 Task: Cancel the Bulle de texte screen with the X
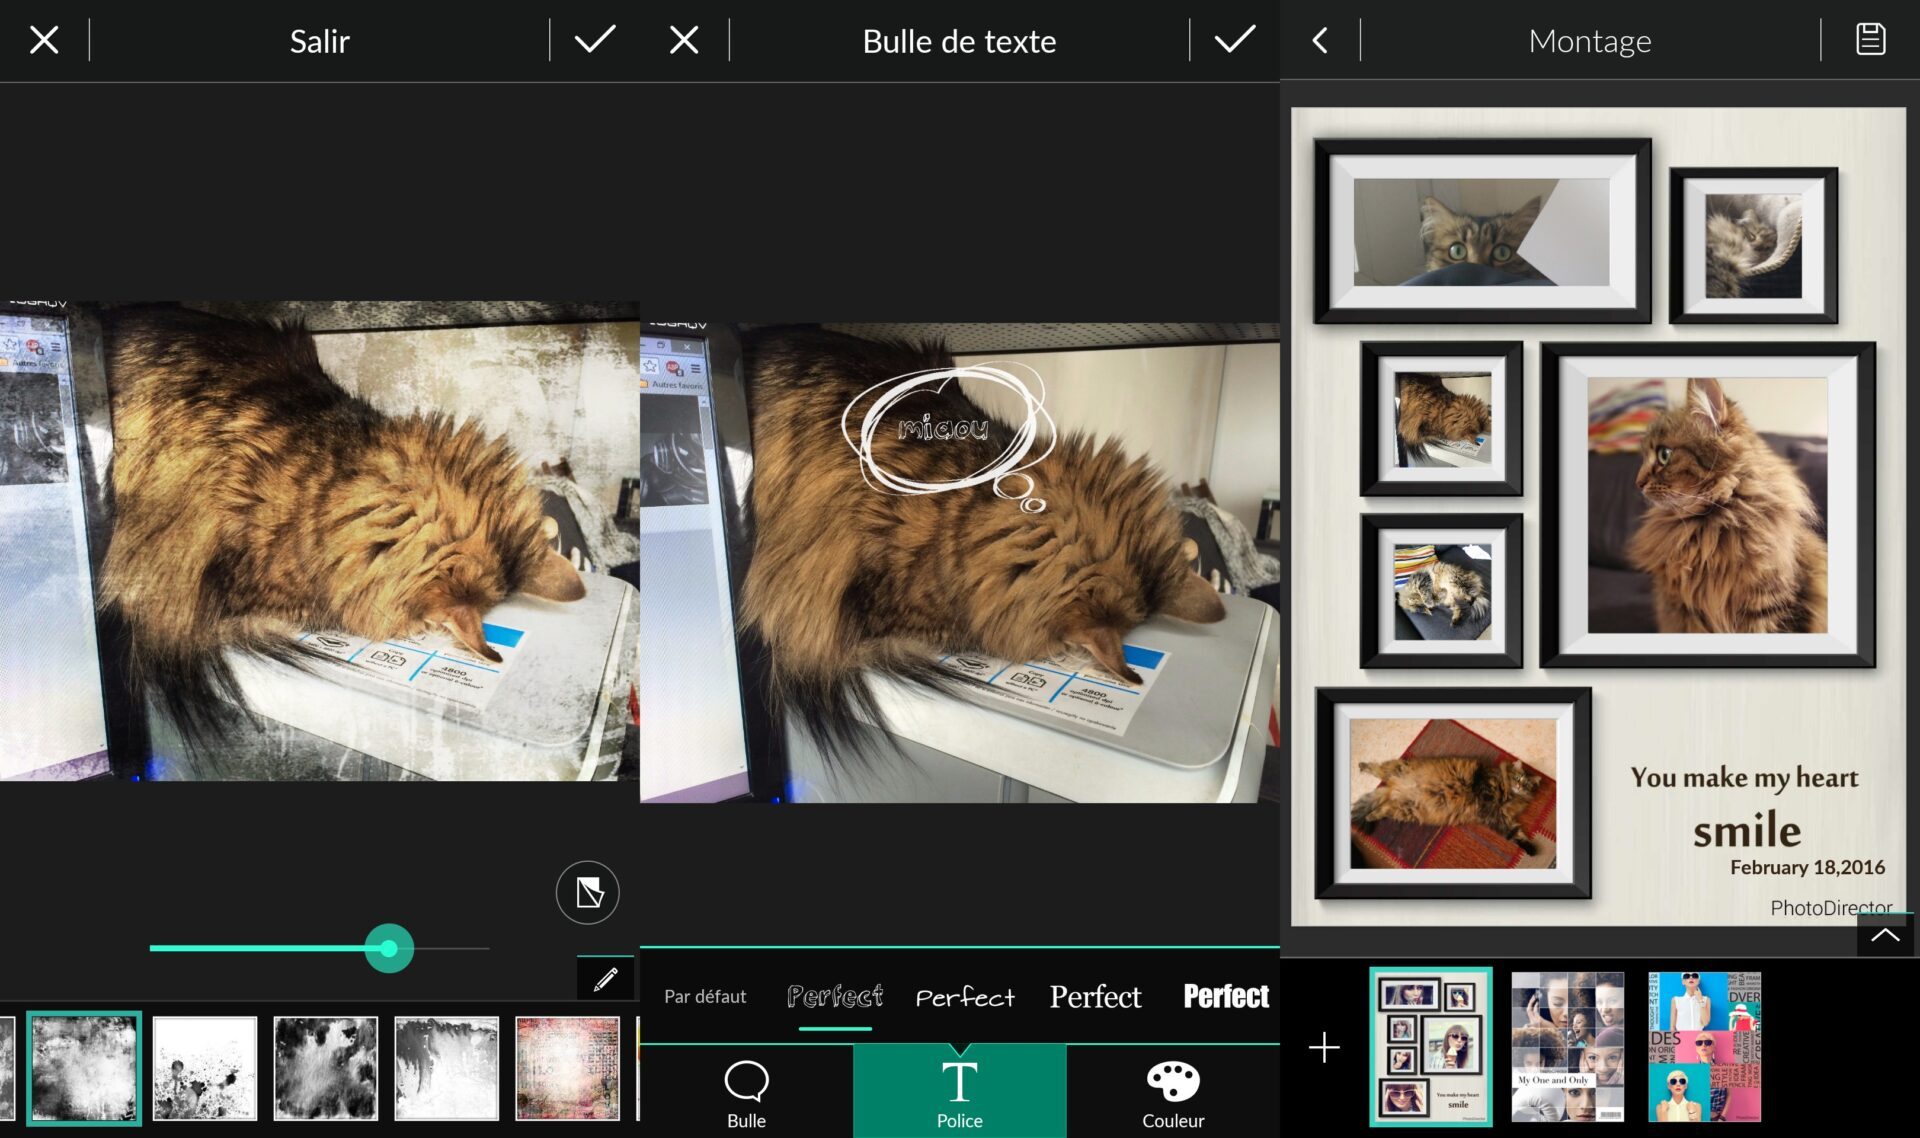(684, 40)
